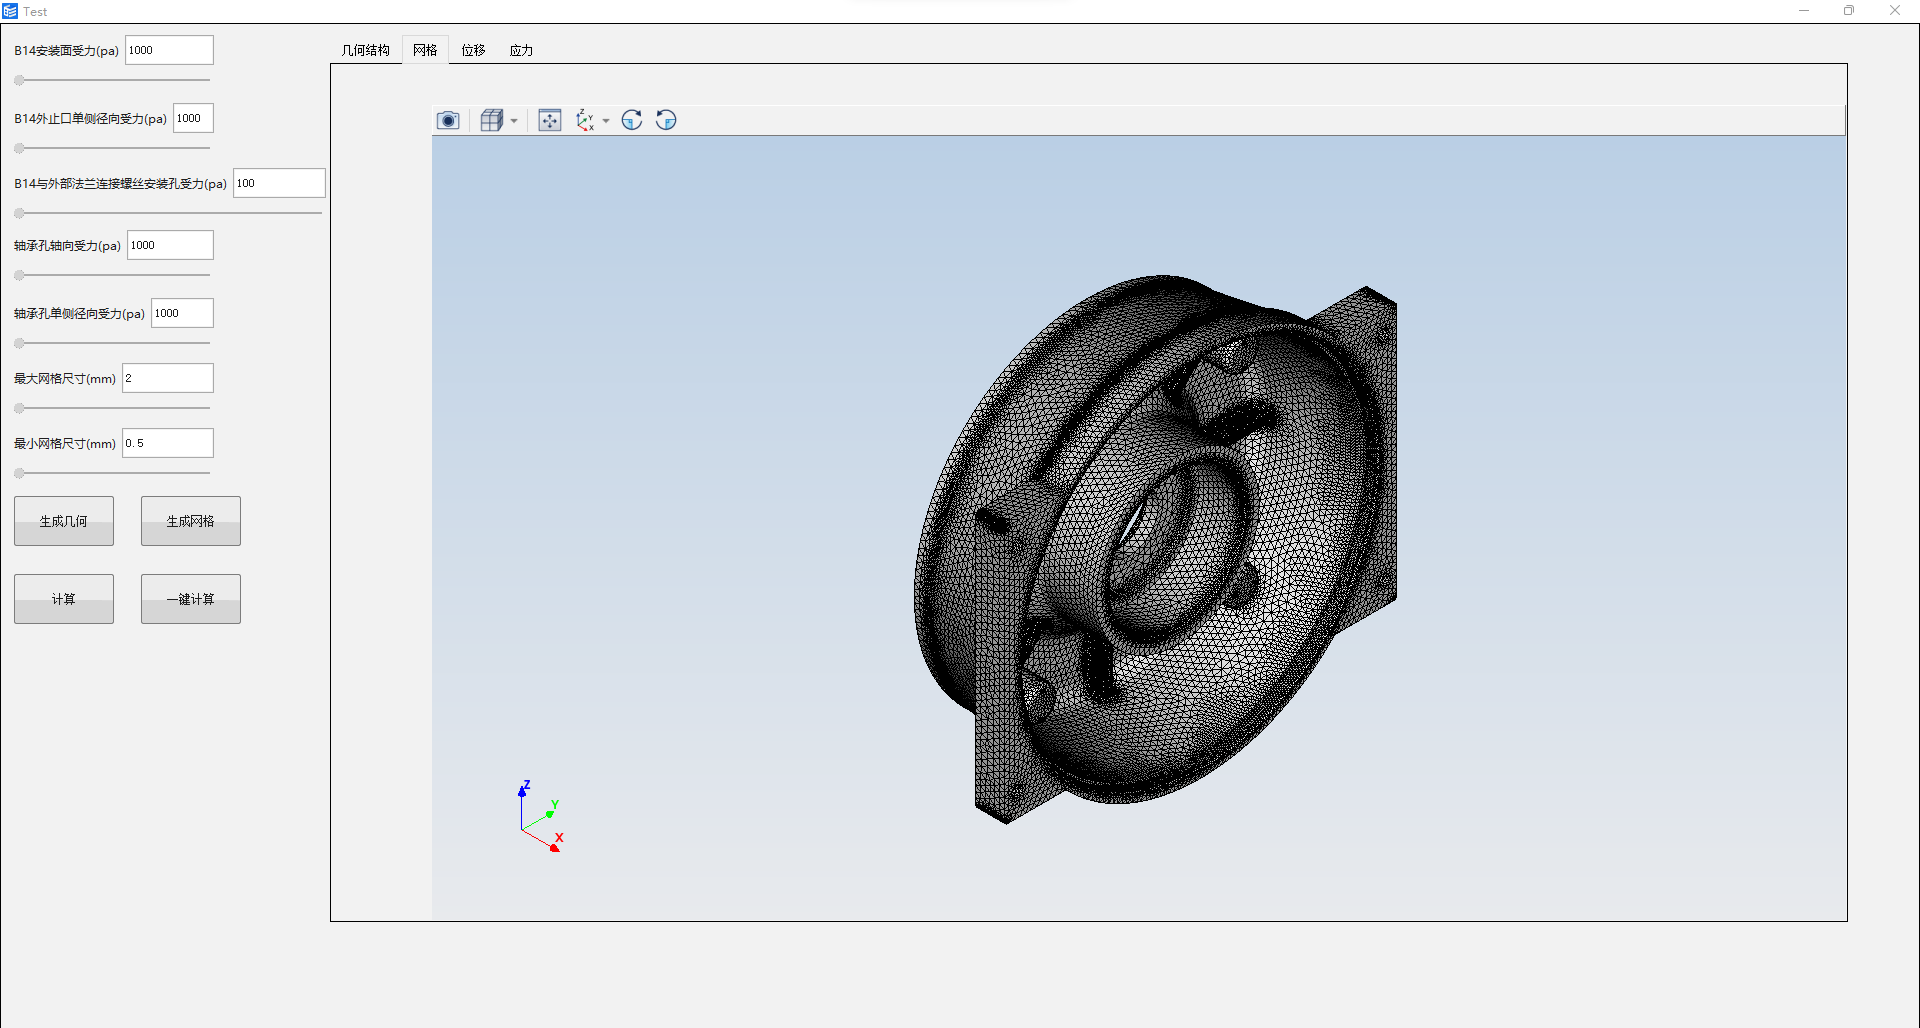Viewport: 1920px width, 1028px height.
Task: Zoom to fit with the extents icon
Action: point(550,120)
